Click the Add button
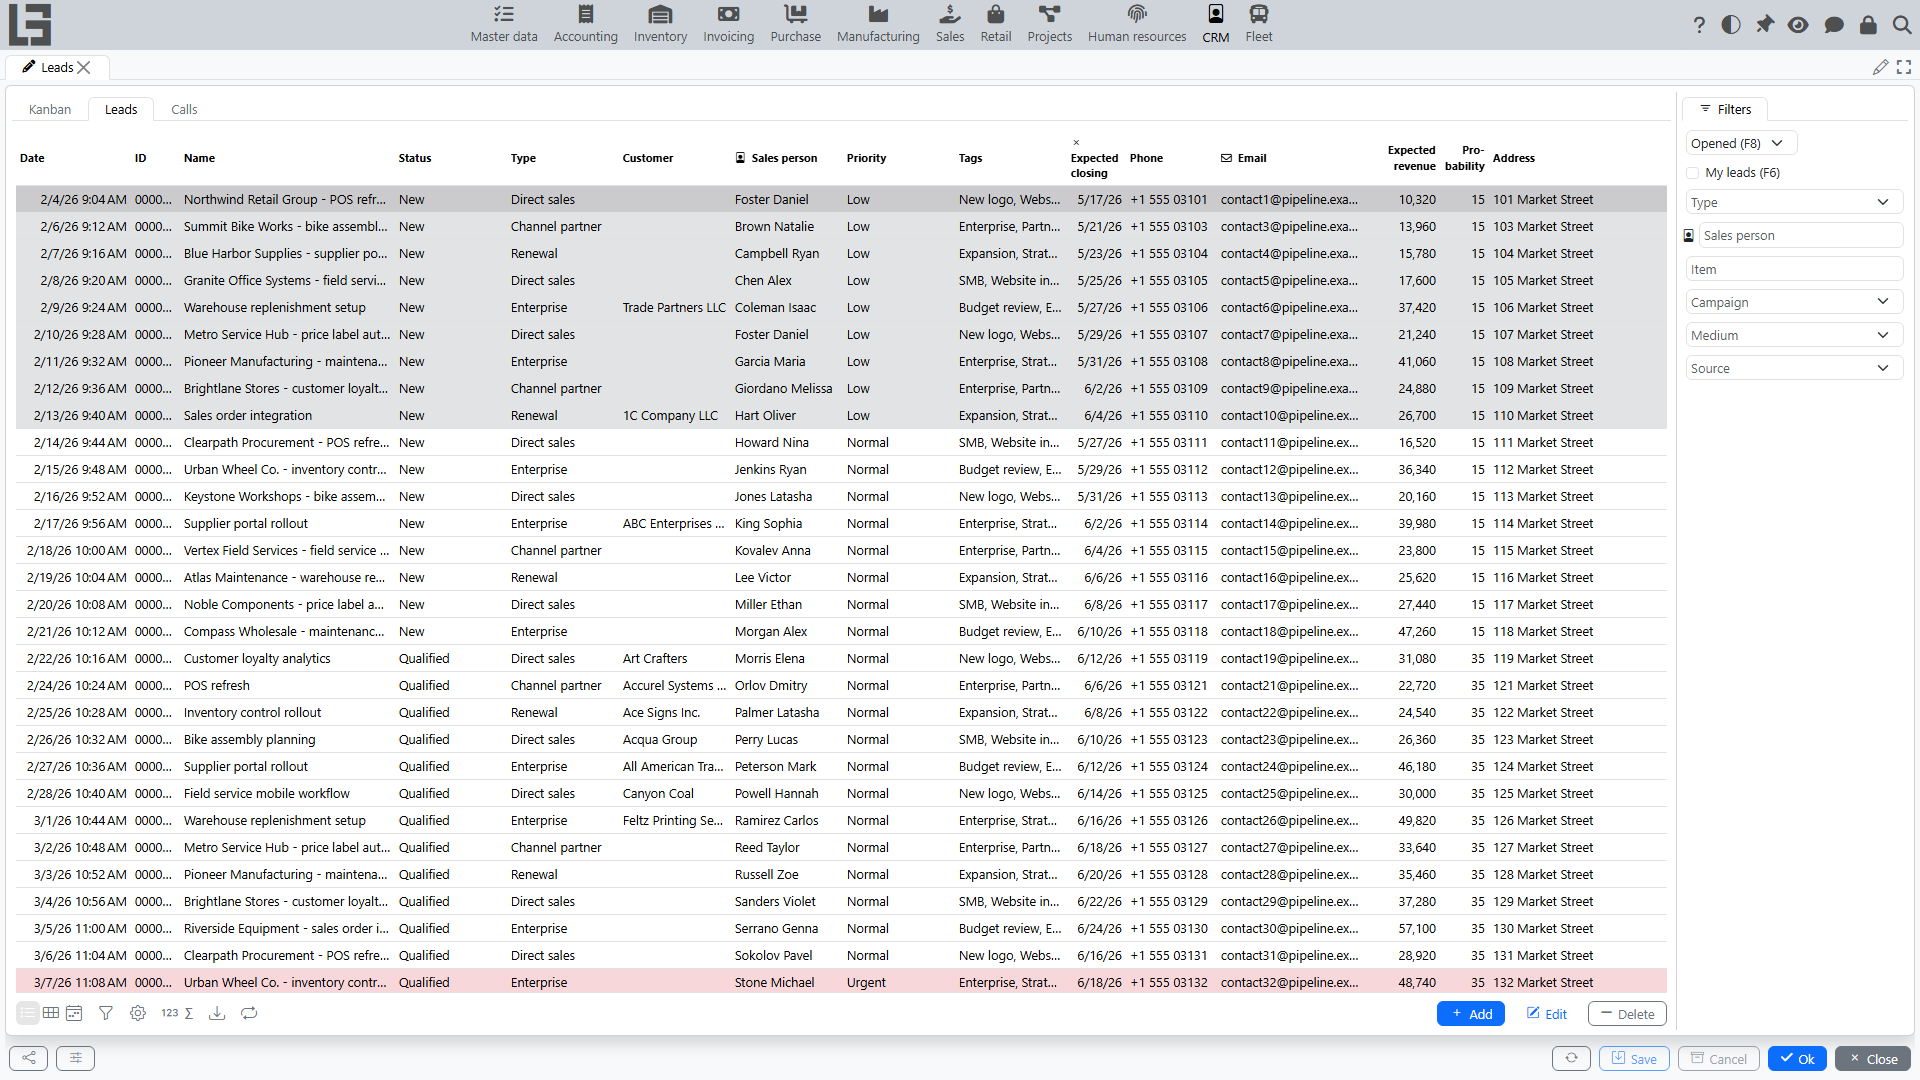The image size is (1920, 1080). [1470, 1014]
